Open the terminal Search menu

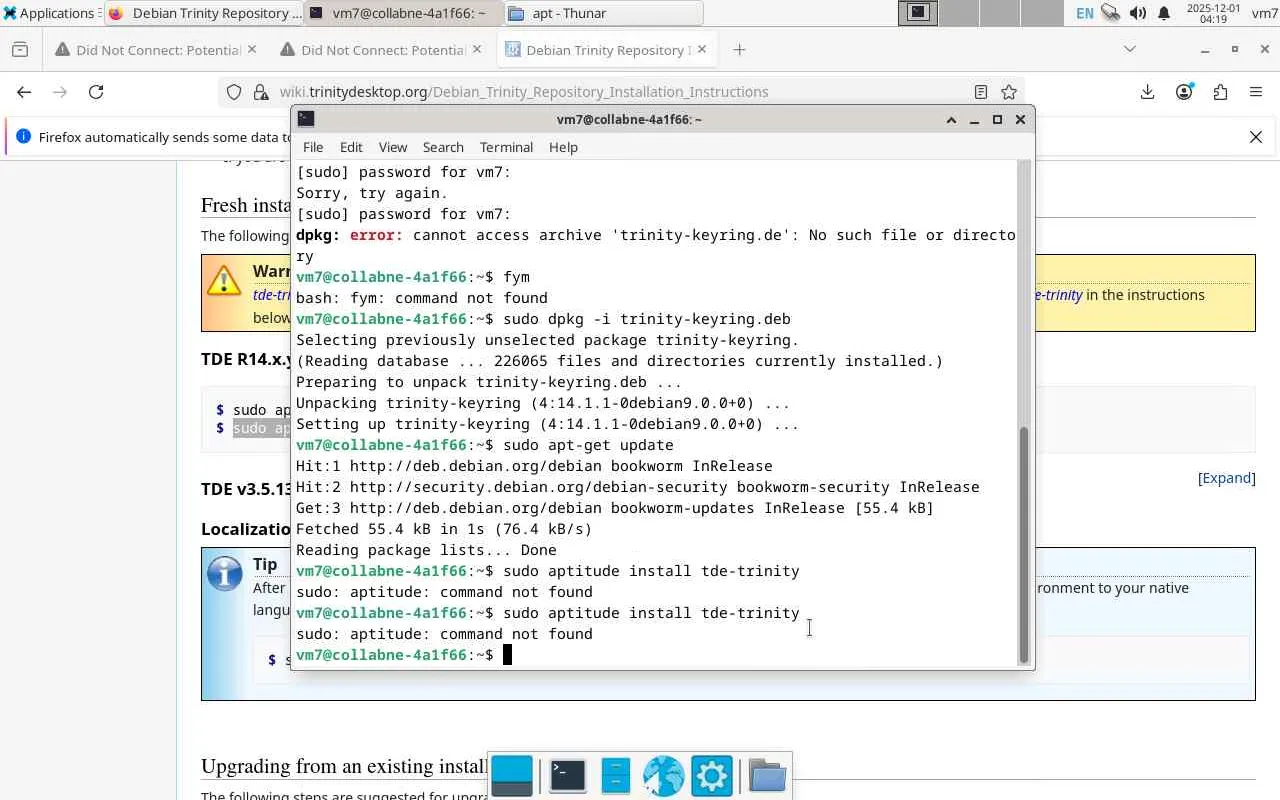(443, 147)
